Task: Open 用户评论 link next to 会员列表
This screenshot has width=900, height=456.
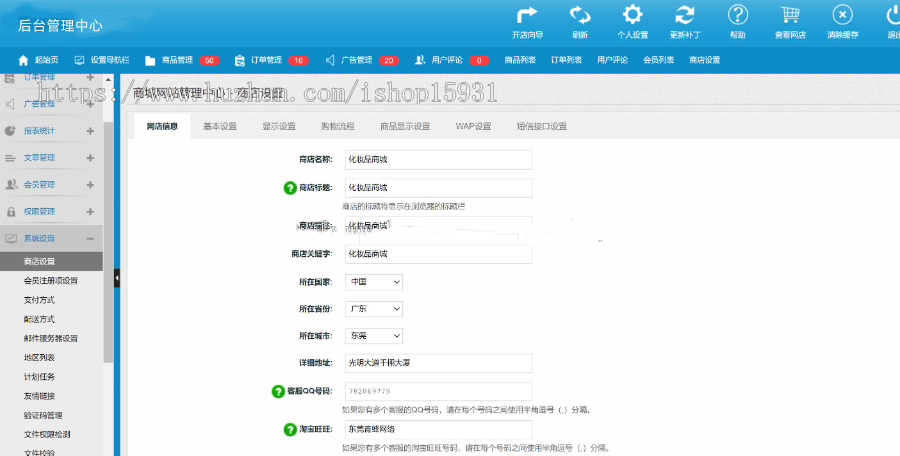Action: pos(612,60)
